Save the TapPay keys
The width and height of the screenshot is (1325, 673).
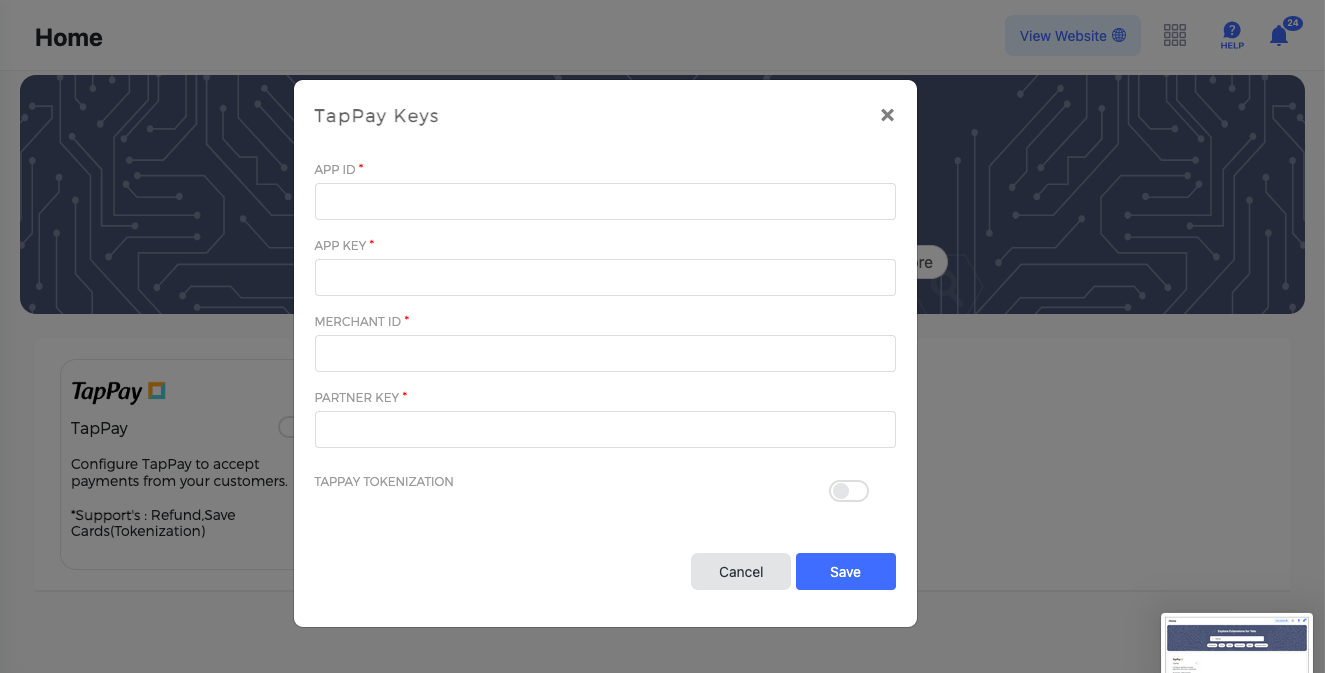[x=845, y=571]
